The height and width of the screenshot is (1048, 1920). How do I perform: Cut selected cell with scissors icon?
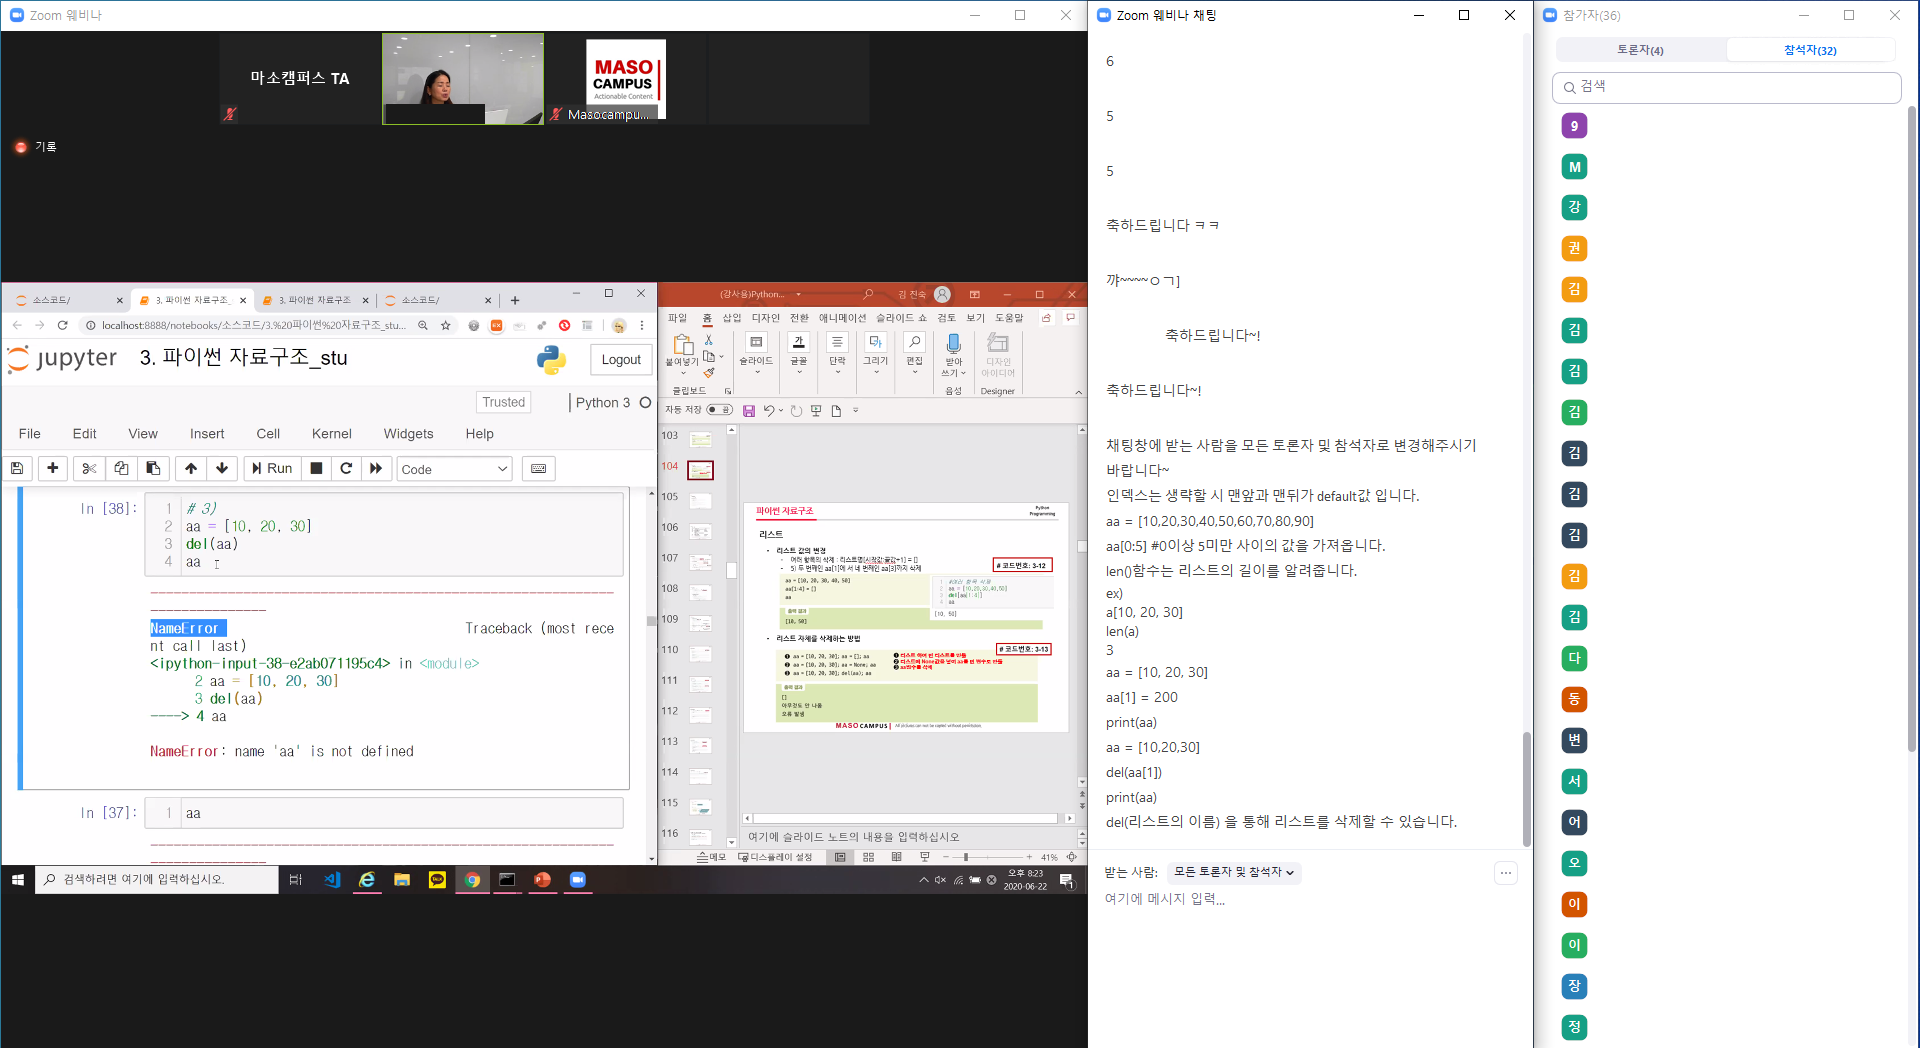(x=89, y=468)
